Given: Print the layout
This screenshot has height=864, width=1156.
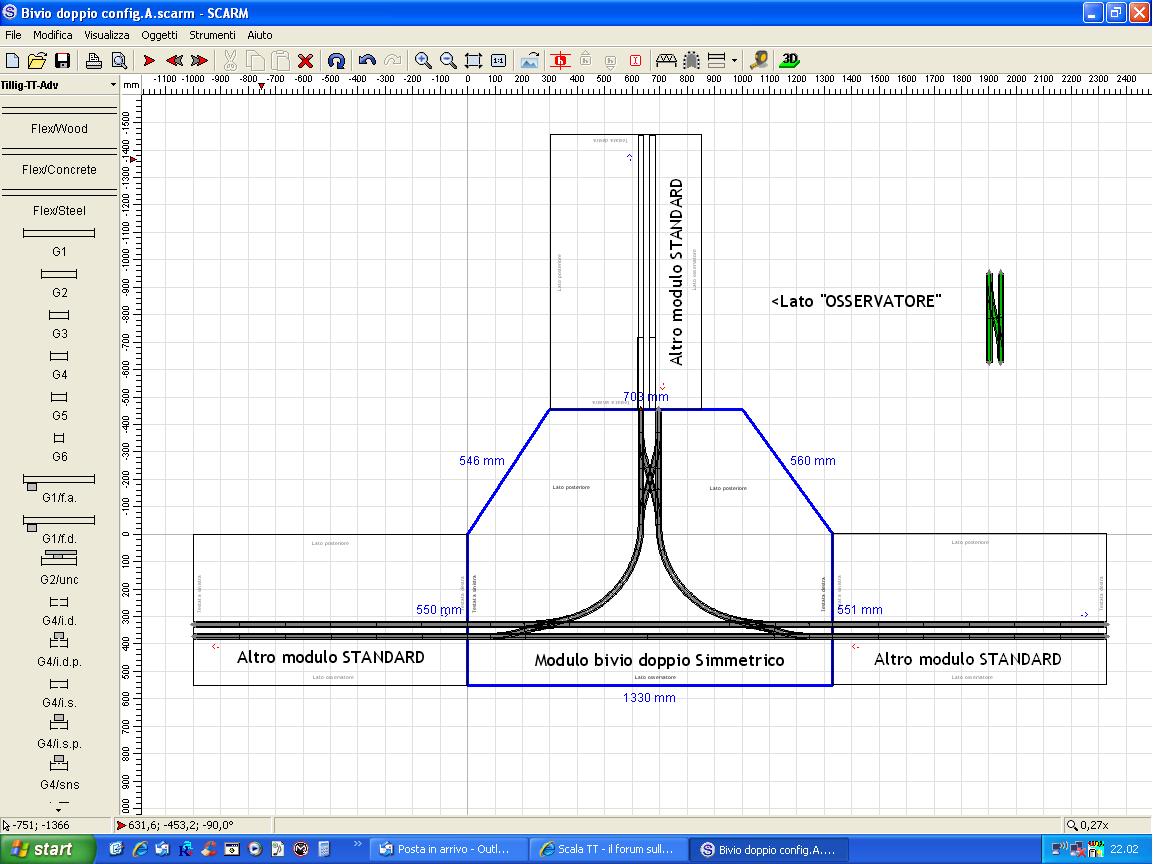Looking at the screenshot, I should (x=94, y=60).
